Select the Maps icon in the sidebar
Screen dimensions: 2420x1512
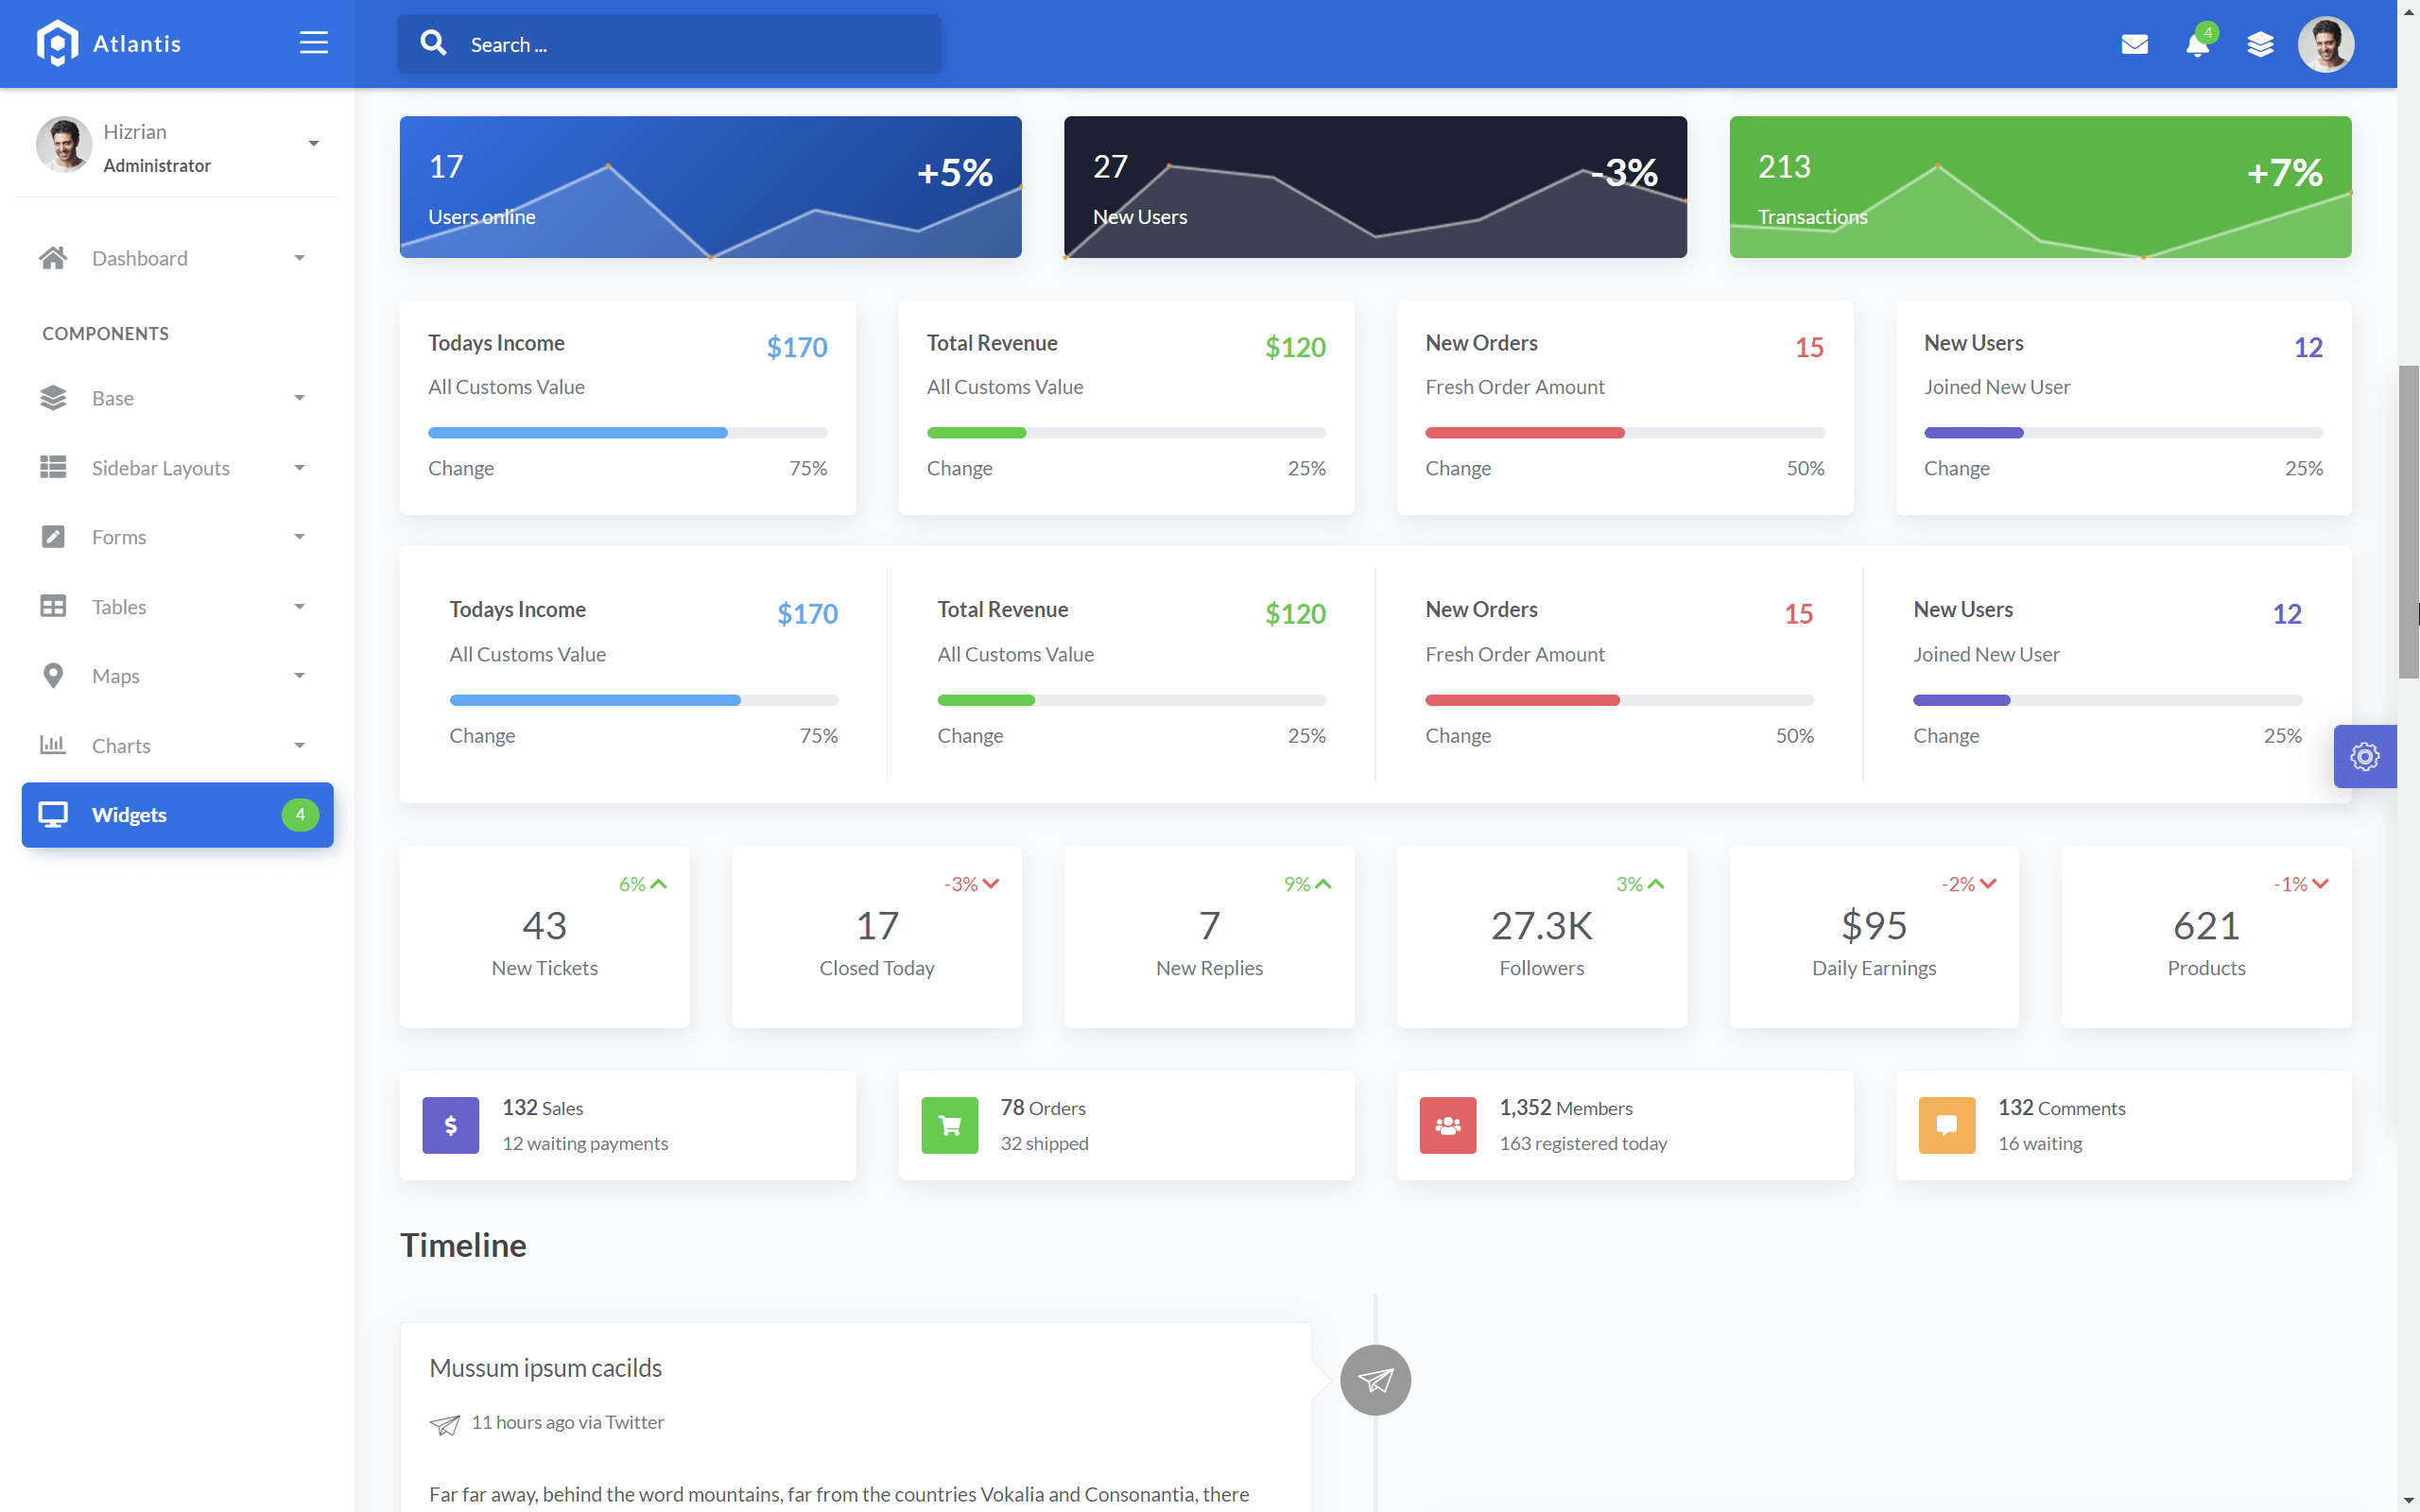[x=53, y=676]
